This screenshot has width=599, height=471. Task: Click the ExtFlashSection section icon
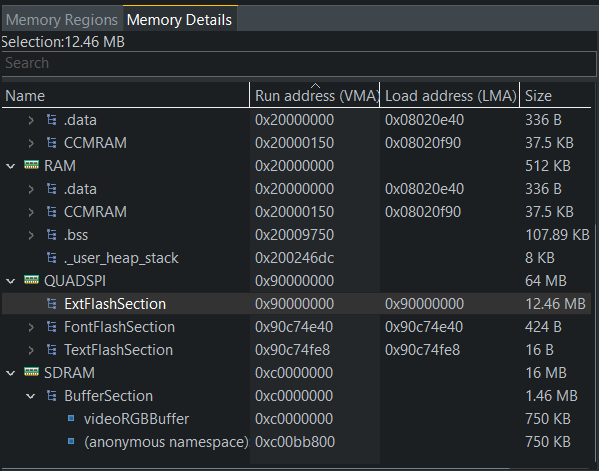pos(52,304)
